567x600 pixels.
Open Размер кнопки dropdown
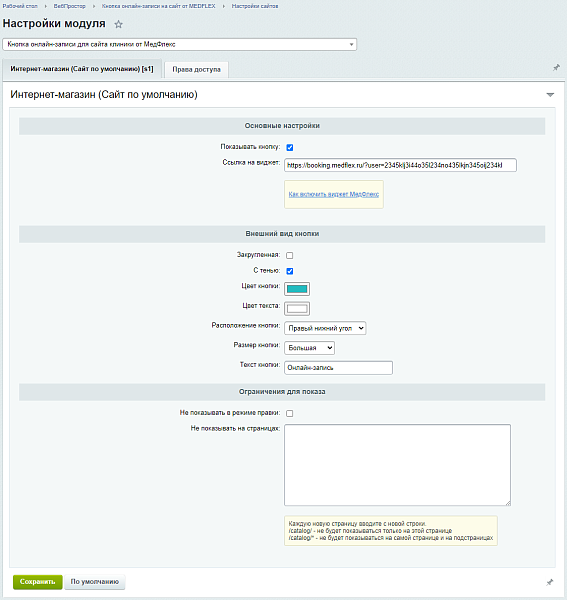tap(309, 348)
